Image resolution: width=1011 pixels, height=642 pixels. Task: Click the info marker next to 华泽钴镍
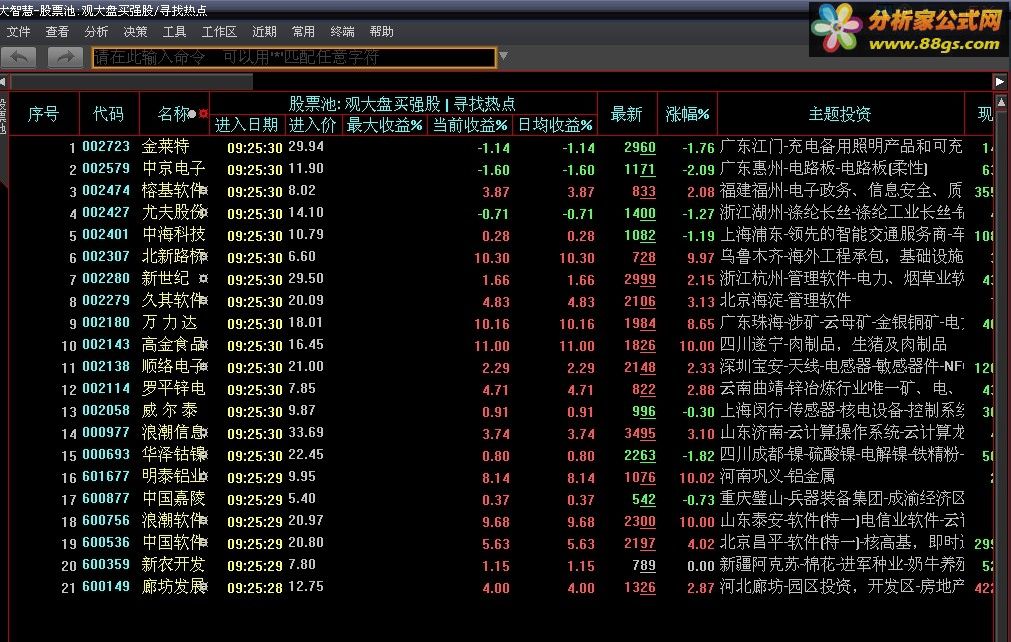[203, 454]
